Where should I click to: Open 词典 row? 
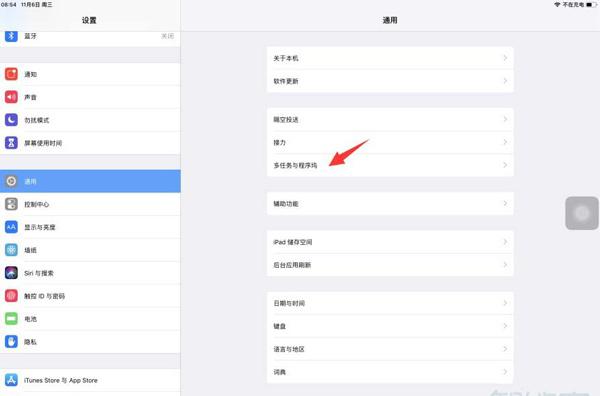tap(390, 372)
